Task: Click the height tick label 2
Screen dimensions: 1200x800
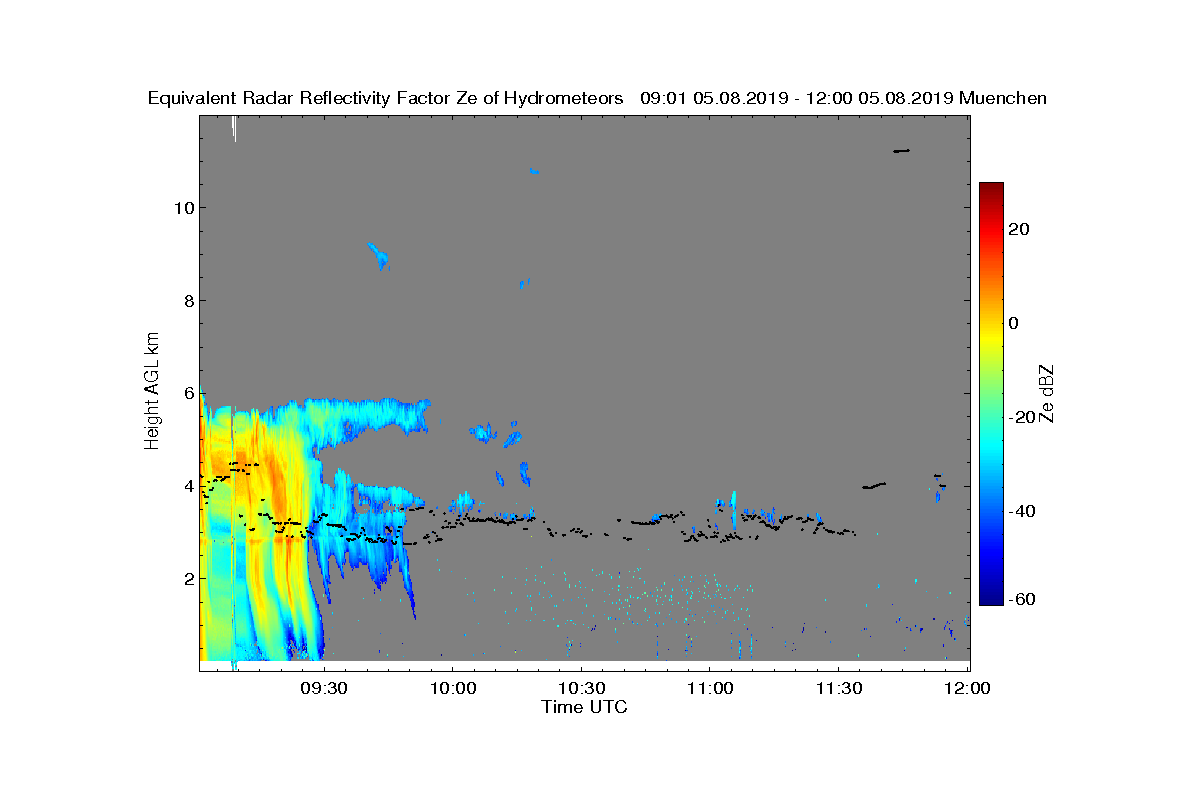Action: (x=187, y=579)
